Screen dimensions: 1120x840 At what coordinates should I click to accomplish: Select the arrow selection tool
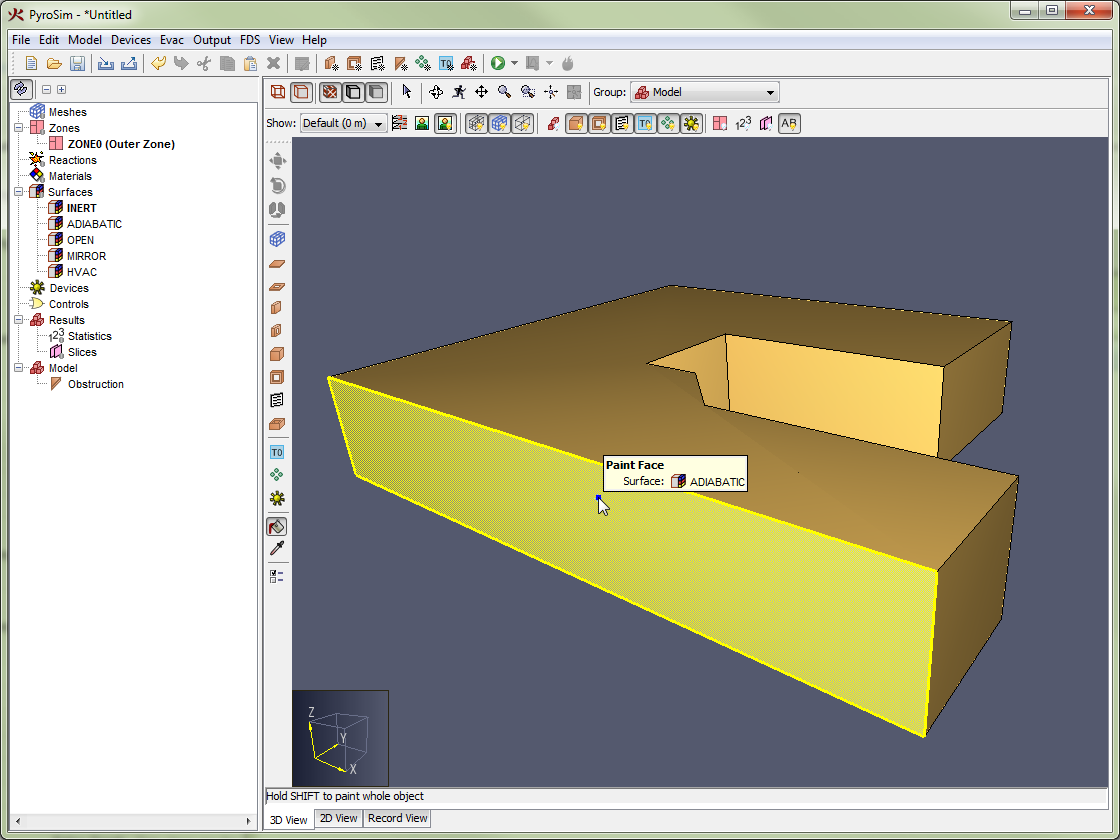click(x=407, y=92)
